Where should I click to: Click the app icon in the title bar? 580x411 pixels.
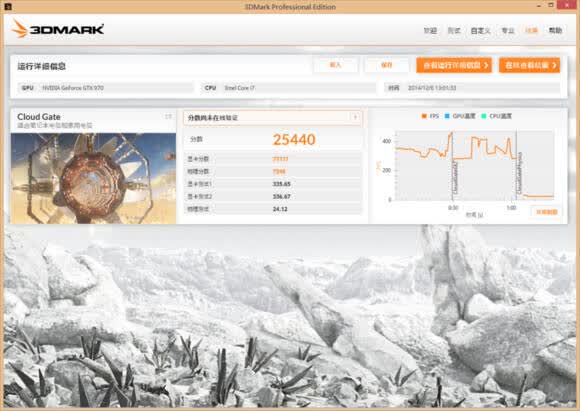pyautogui.click(x=7, y=6)
